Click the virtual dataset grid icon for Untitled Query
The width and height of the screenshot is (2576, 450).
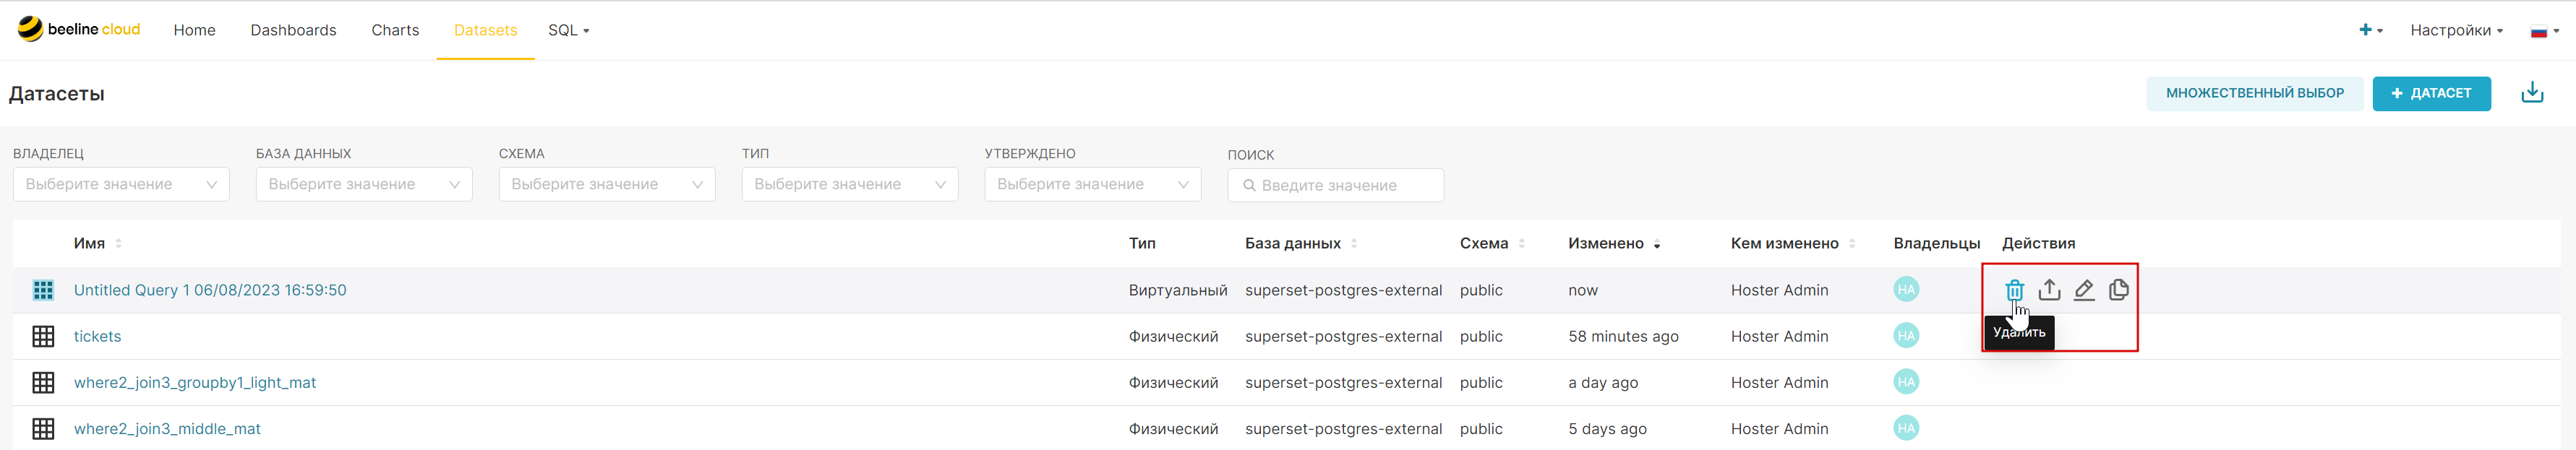coord(43,290)
